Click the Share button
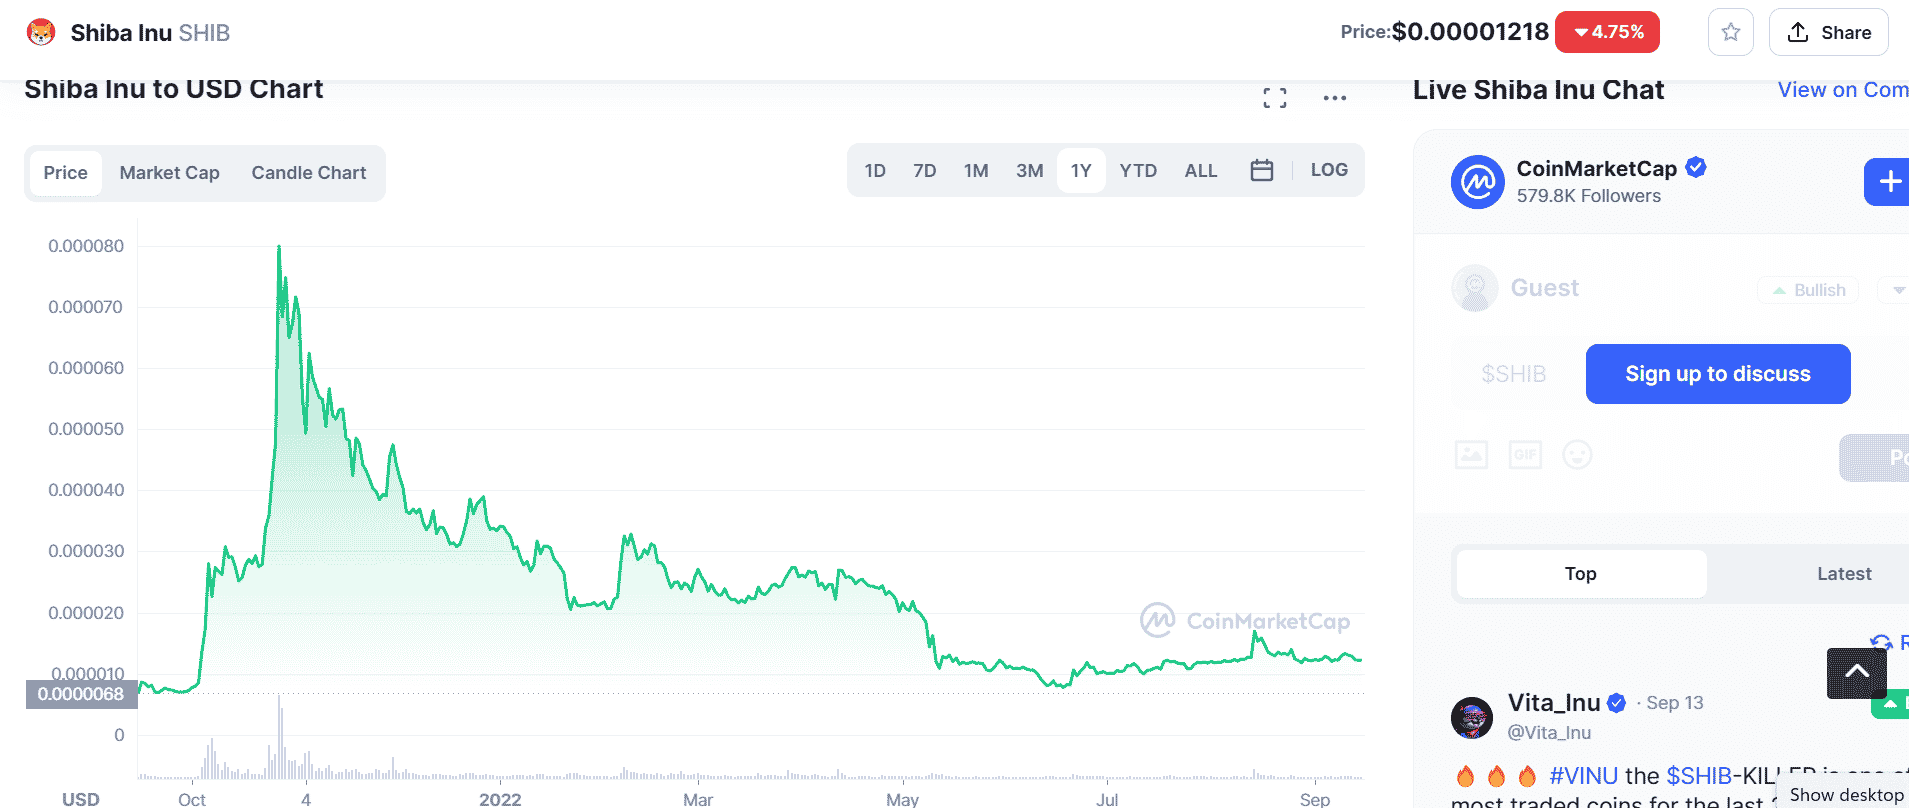Image resolution: width=1909 pixels, height=808 pixels. point(1828,32)
